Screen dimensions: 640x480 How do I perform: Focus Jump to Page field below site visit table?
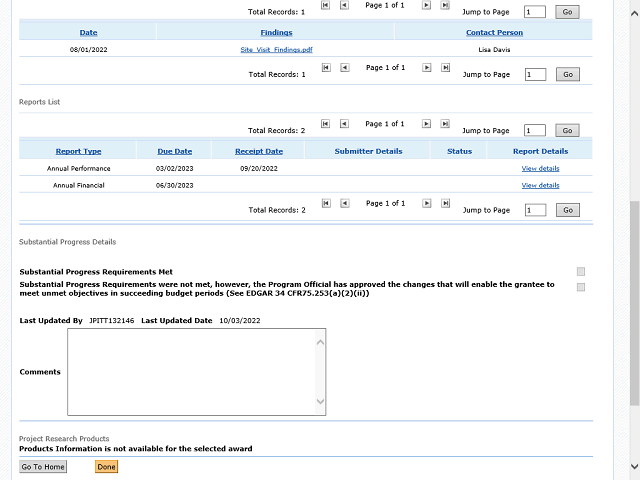click(x=536, y=75)
